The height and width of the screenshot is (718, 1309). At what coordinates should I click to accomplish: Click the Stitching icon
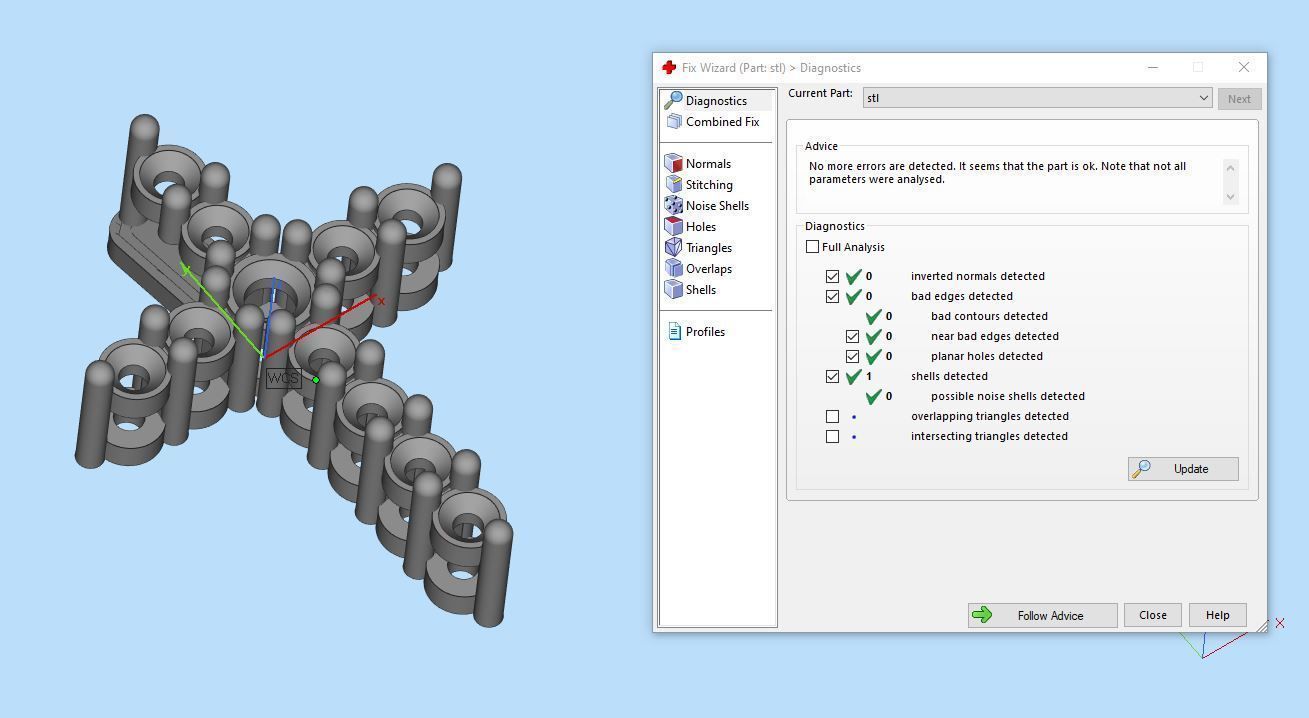(674, 185)
